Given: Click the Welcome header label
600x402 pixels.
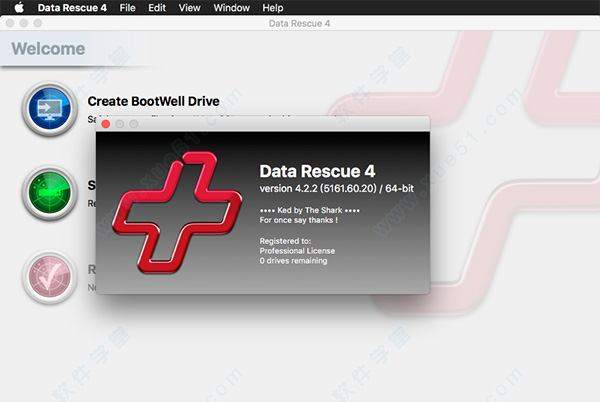Looking at the screenshot, I should [x=48, y=49].
